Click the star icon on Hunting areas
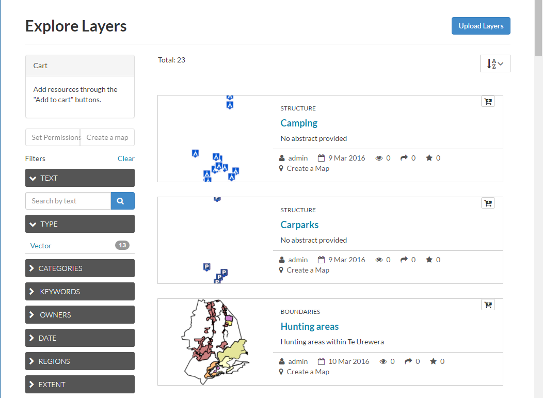 433,361
